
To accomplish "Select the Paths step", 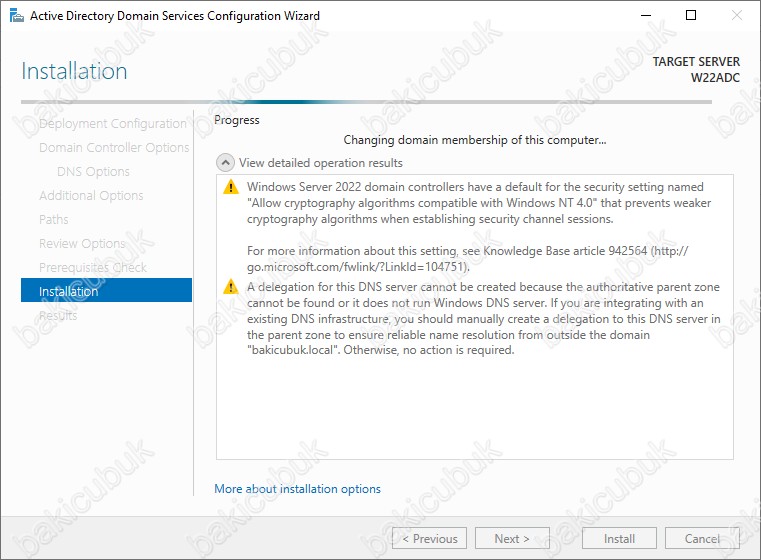I will click(x=54, y=219).
